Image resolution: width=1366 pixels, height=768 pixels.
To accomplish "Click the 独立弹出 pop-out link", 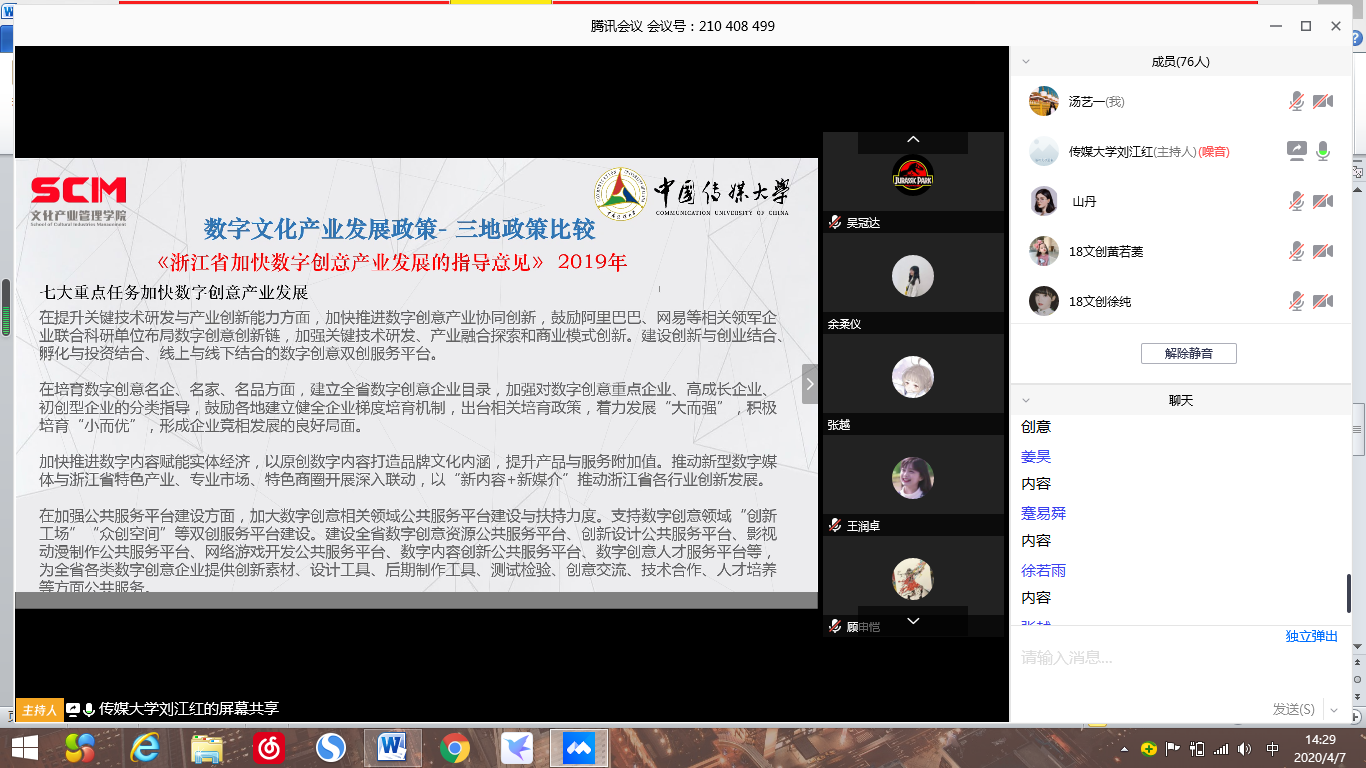I will coord(1311,637).
